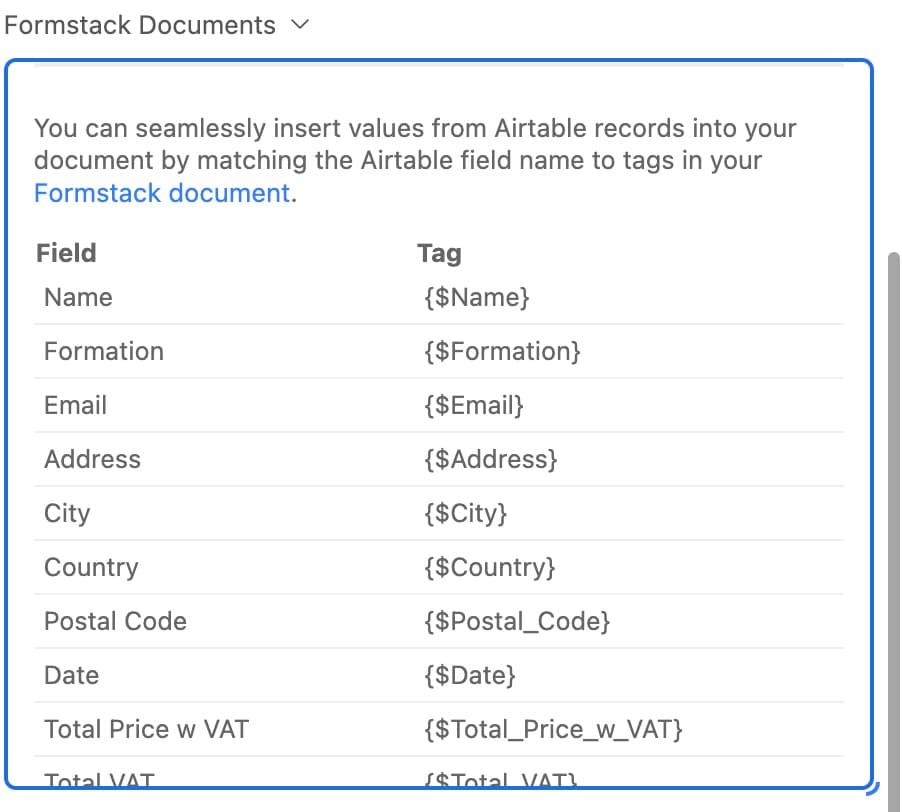Select the {$Country} tag
902x812 pixels.
[x=489, y=568]
